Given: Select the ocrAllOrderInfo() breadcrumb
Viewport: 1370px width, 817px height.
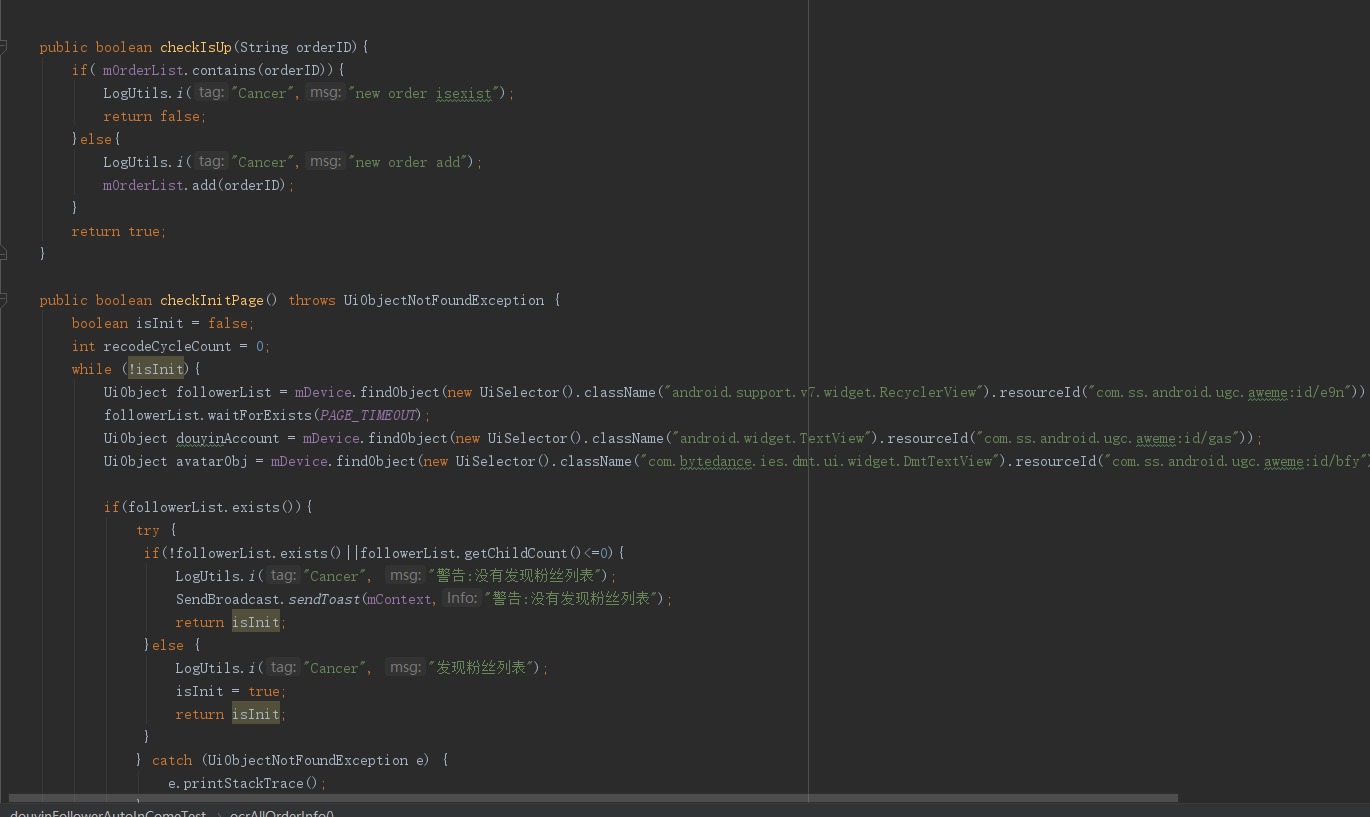Looking at the screenshot, I should click(x=282, y=814).
